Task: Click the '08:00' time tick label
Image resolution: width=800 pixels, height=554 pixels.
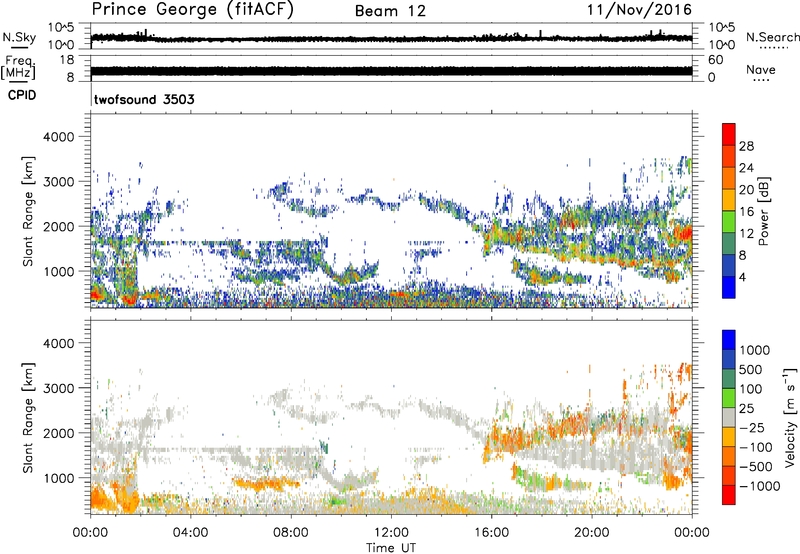Action: coord(291,533)
